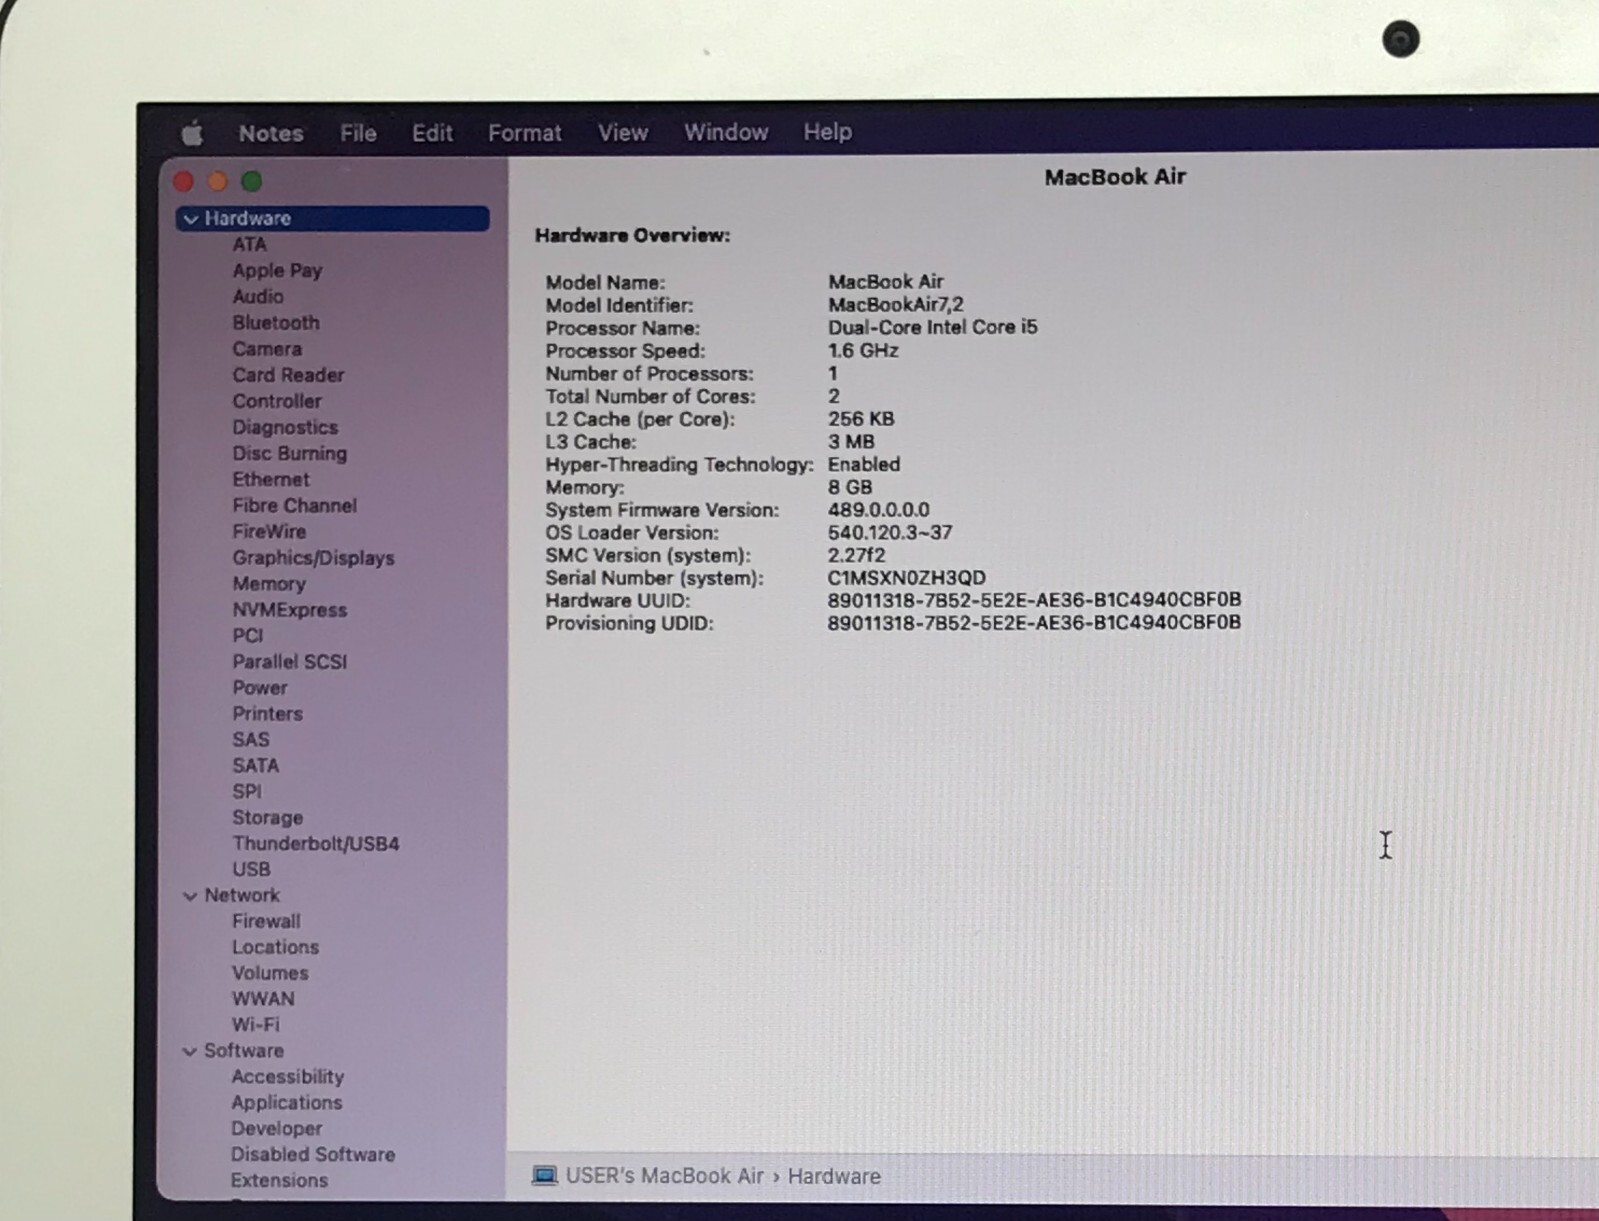Click the Hardware Overview heading

(x=632, y=236)
